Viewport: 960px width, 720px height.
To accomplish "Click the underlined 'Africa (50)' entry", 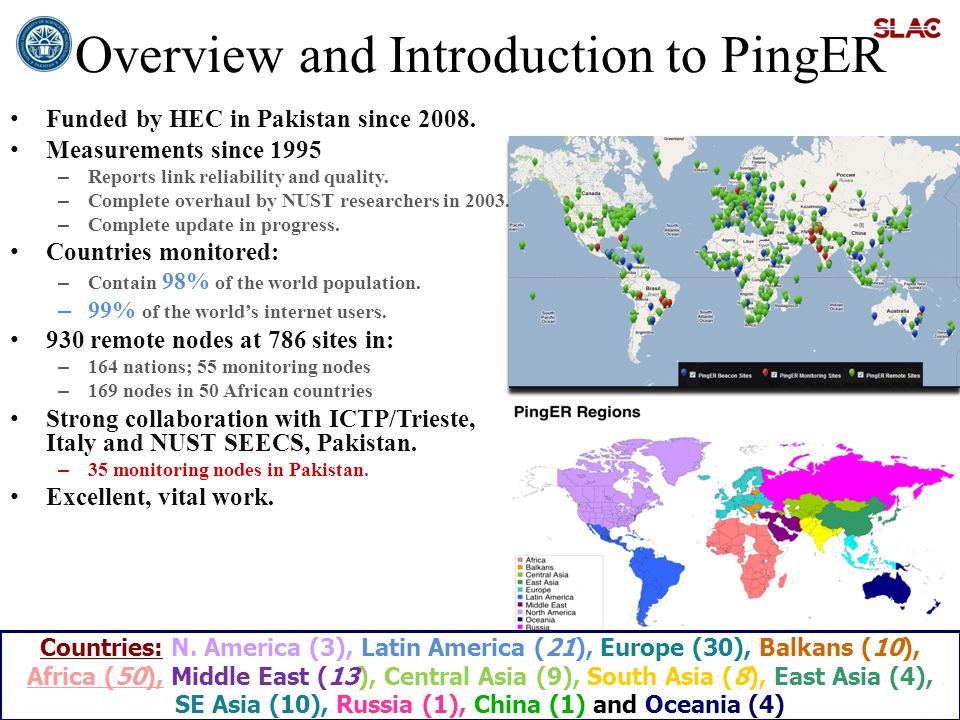I will pyautogui.click(x=95, y=677).
